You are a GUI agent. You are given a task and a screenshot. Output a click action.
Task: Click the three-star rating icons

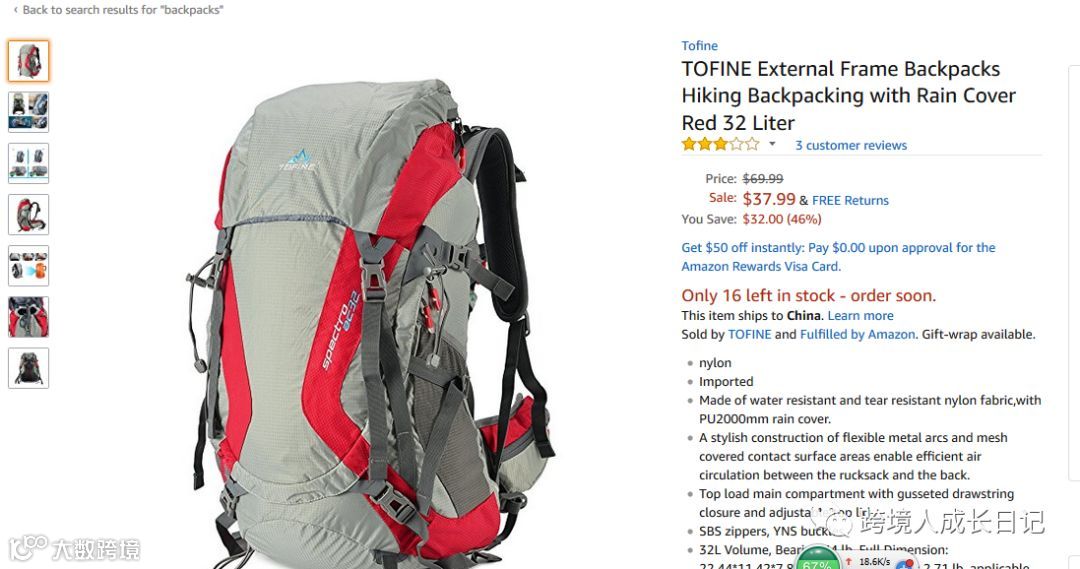click(720, 144)
